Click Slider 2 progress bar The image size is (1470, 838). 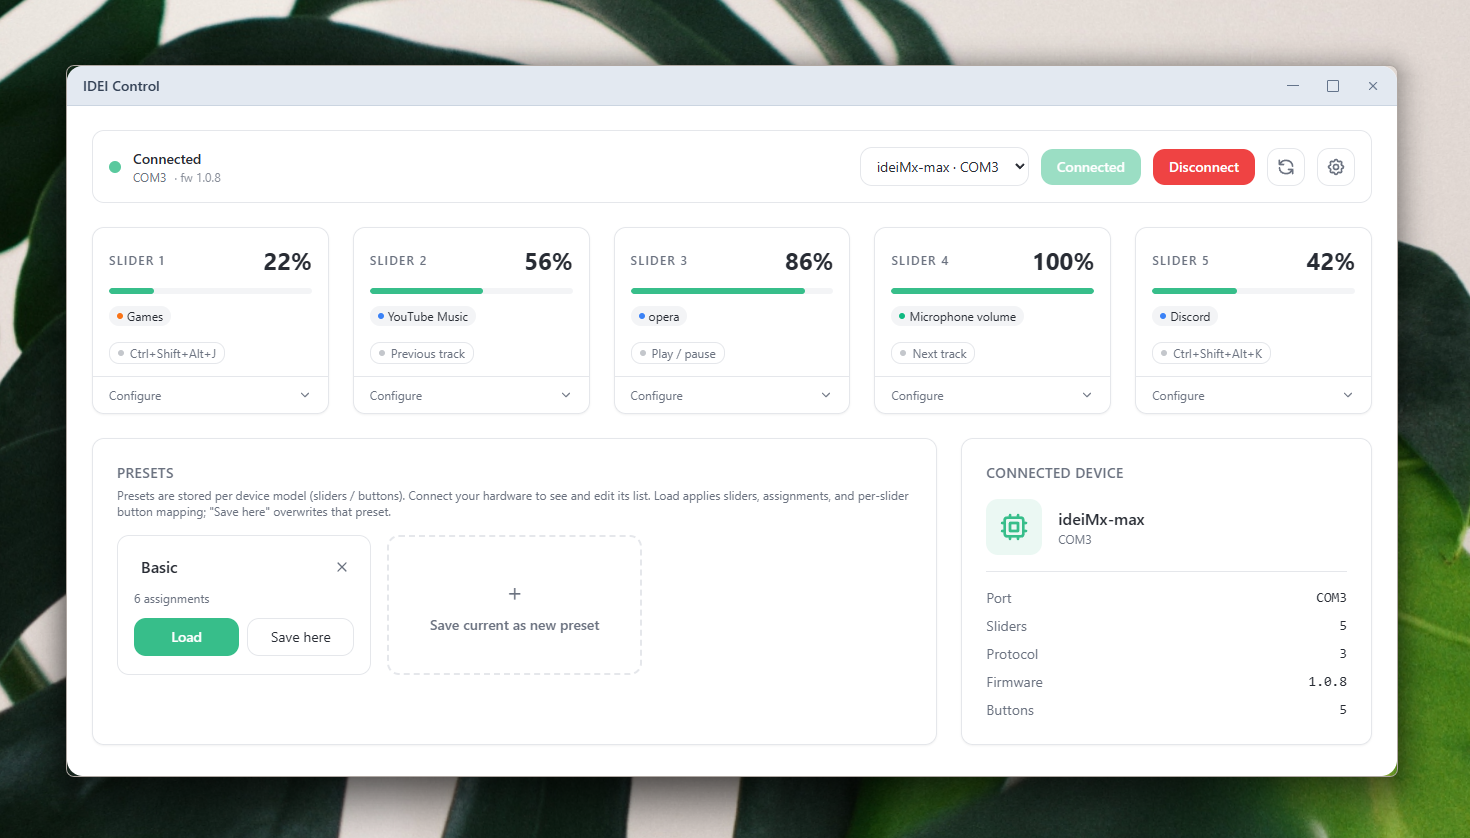coord(471,291)
